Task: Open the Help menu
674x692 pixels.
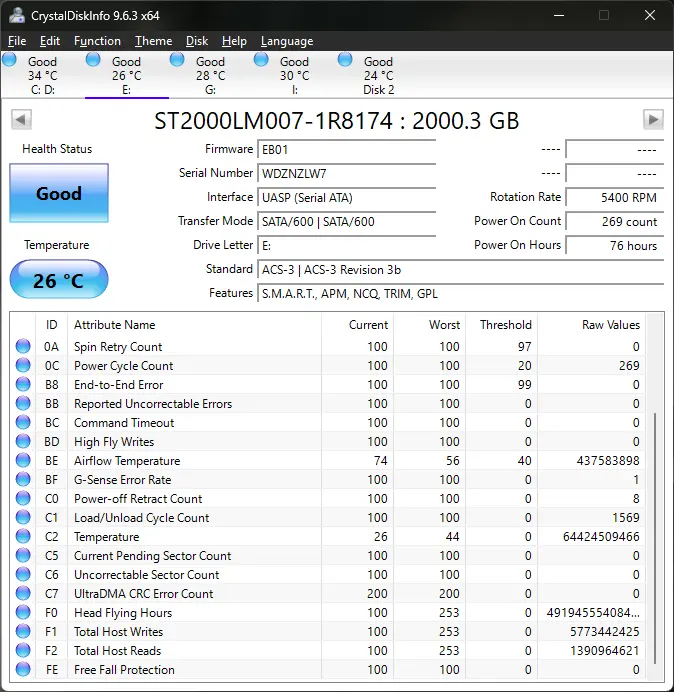Action: coord(234,41)
